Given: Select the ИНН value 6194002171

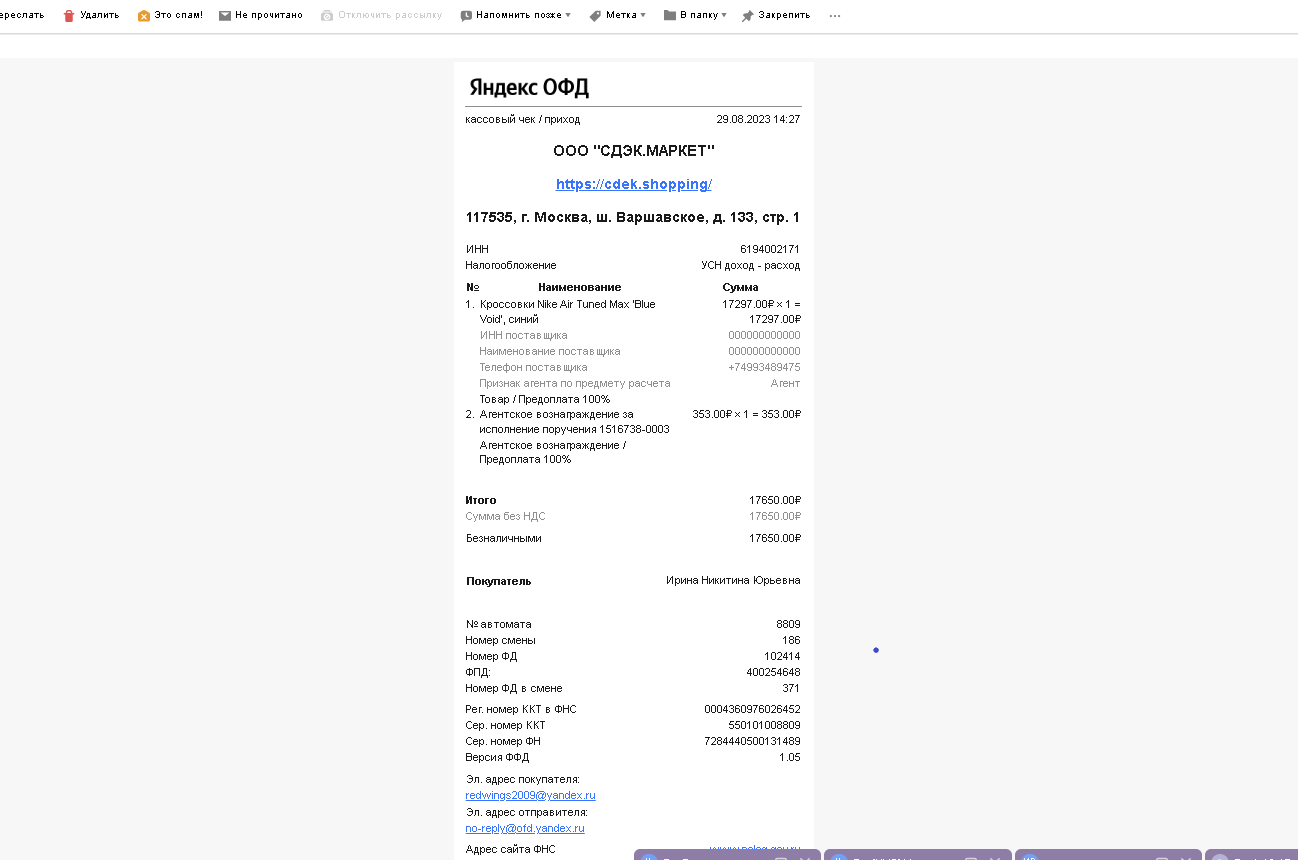Looking at the screenshot, I should 770,249.
